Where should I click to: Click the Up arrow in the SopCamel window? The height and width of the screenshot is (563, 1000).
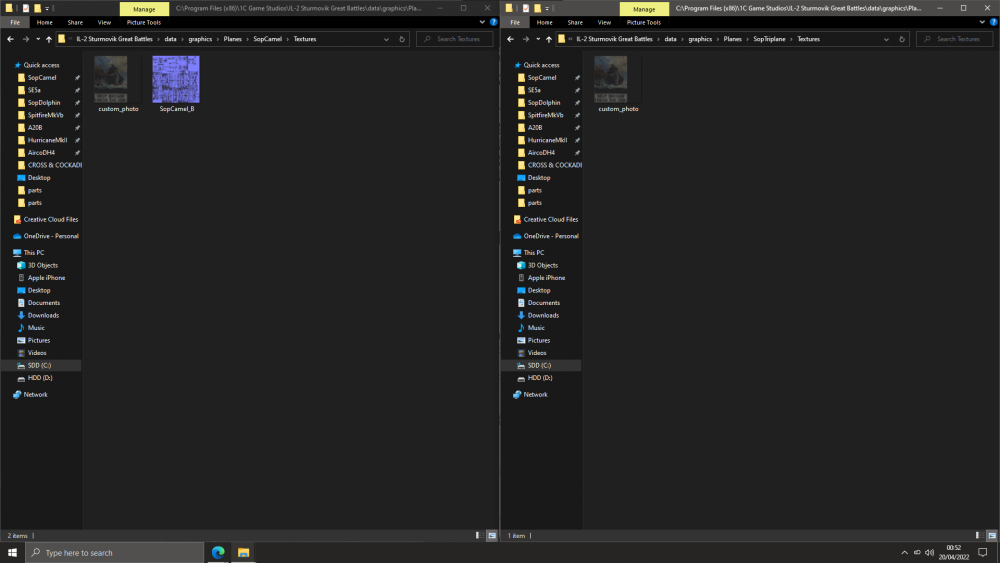click(49, 39)
